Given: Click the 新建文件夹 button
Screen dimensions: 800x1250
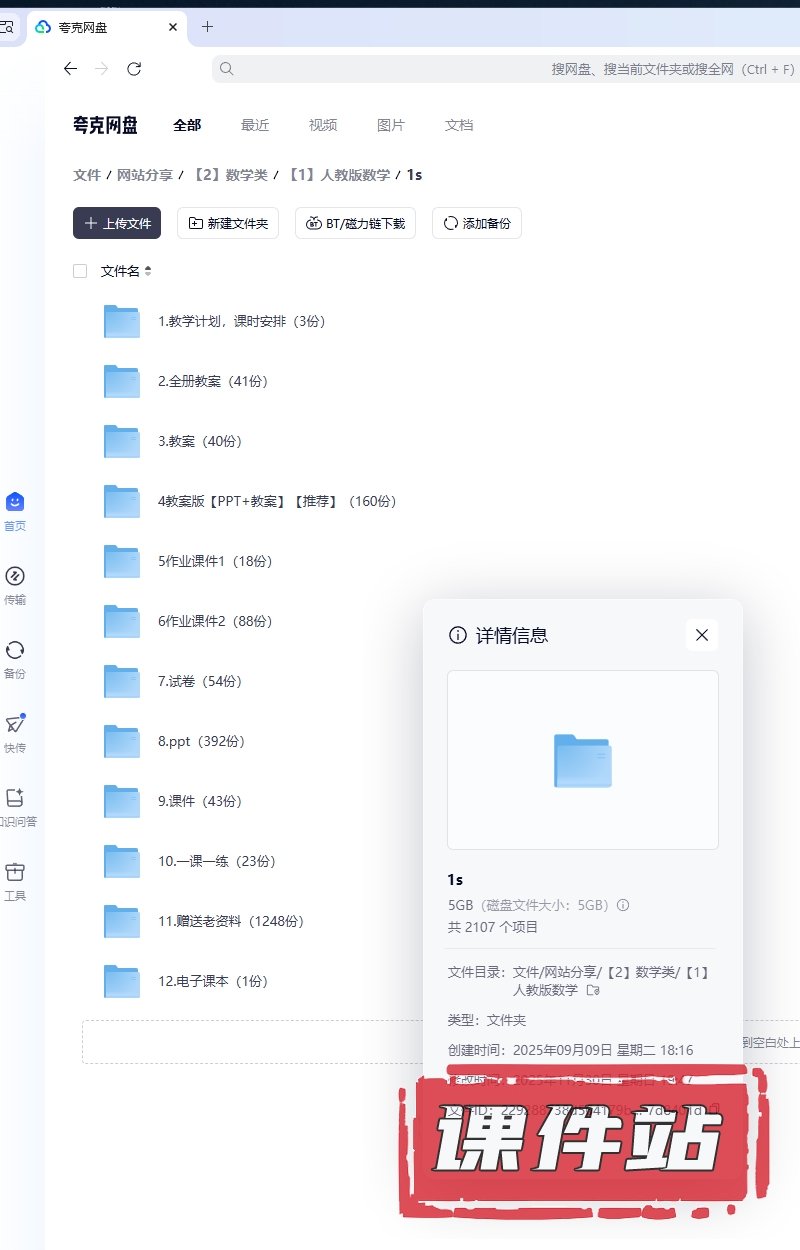Looking at the screenshot, I should [x=228, y=223].
